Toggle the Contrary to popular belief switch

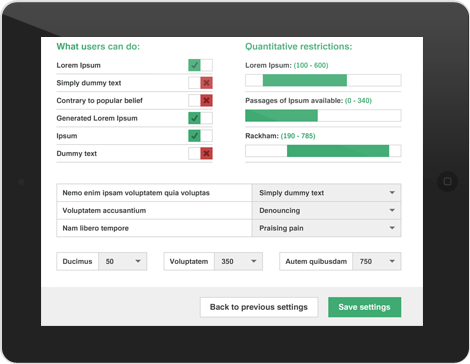click(200, 100)
